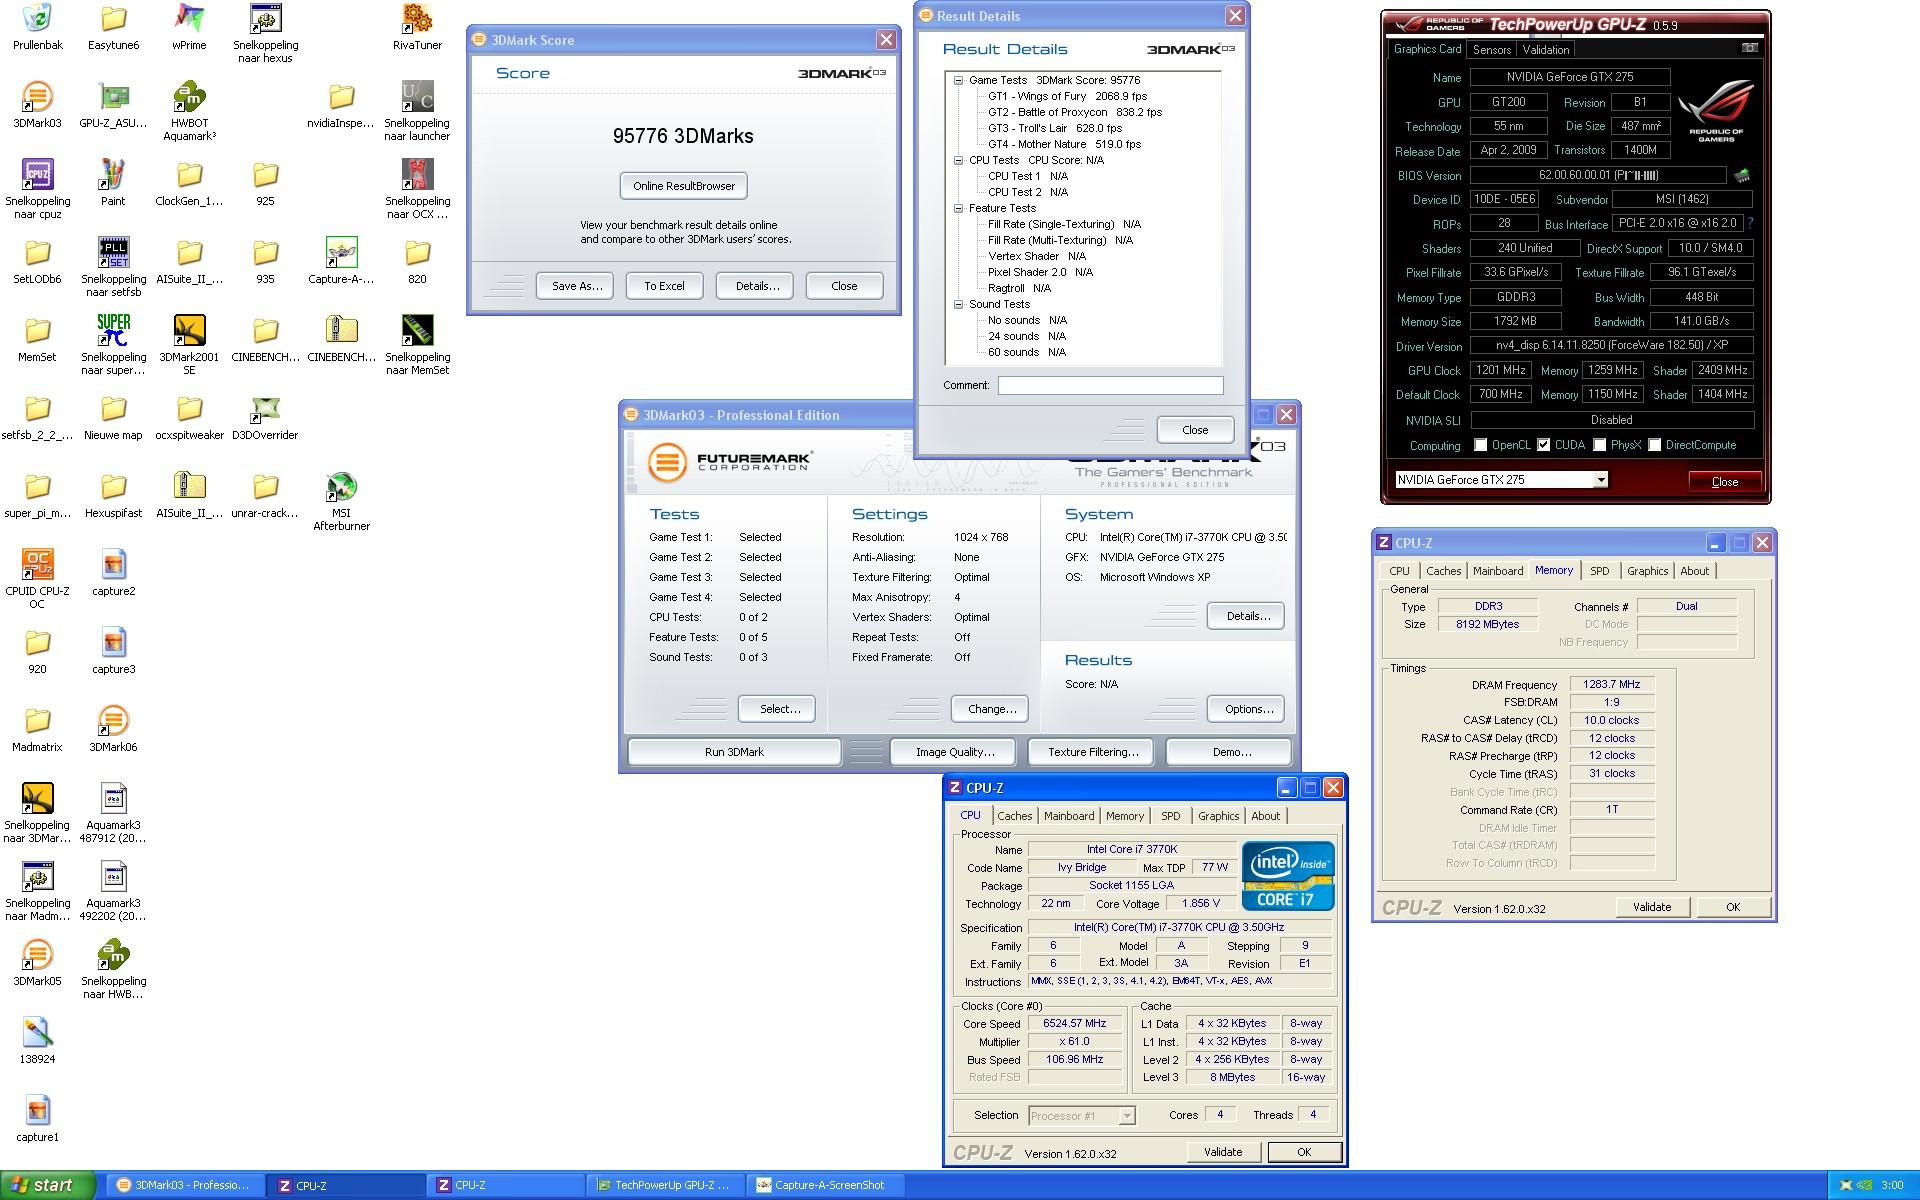Click the Online ResultBrowser button
This screenshot has height=1200, width=1920.
684,186
